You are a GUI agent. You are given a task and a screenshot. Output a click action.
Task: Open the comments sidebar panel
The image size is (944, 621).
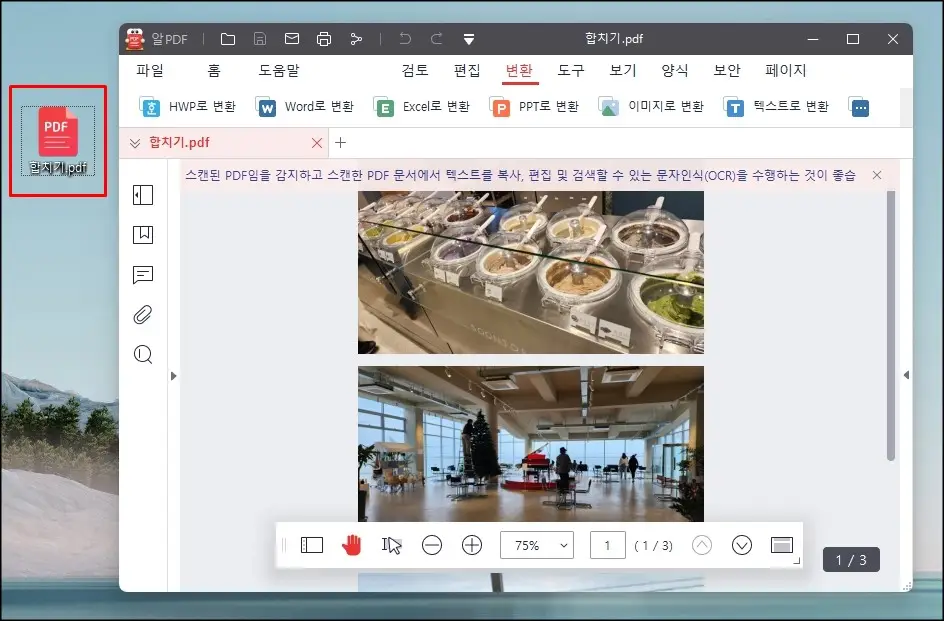[x=143, y=275]
